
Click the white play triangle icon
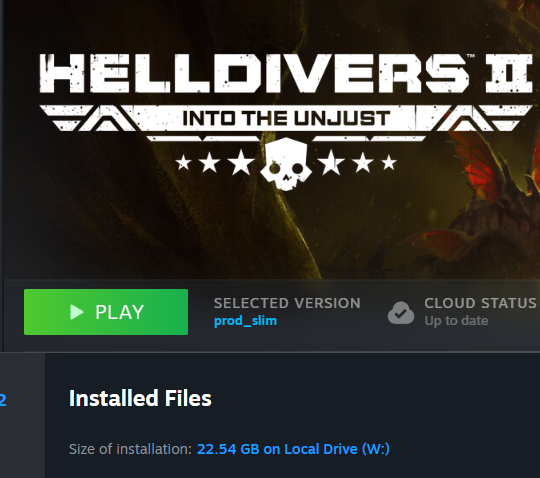click(x=76, y=312)
